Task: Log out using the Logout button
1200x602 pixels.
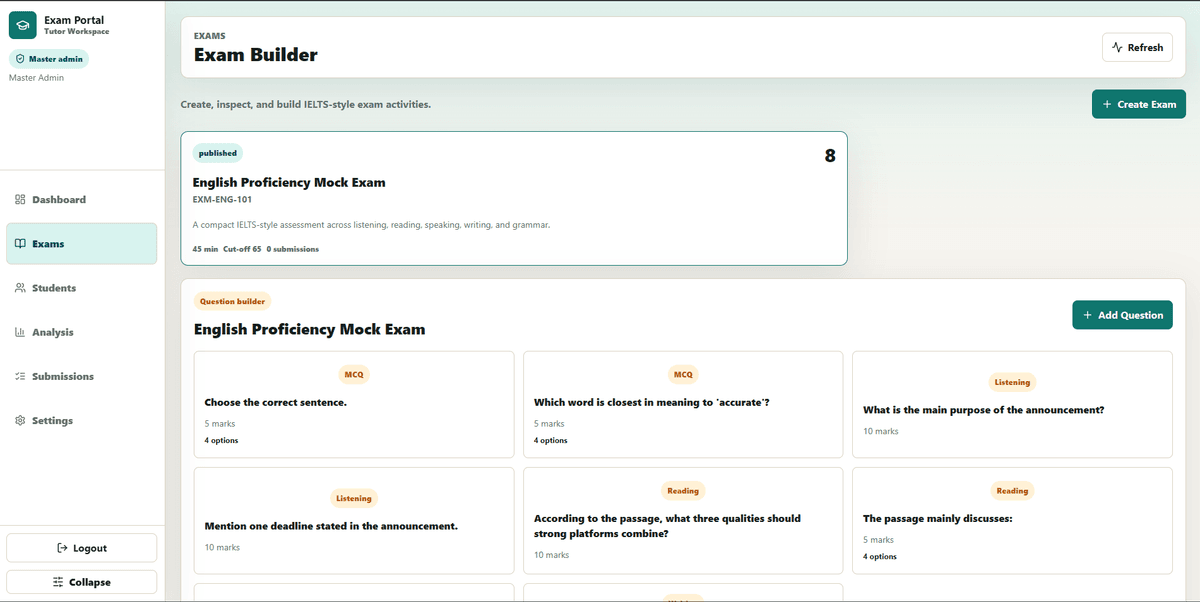Action: tap(81, 548)
